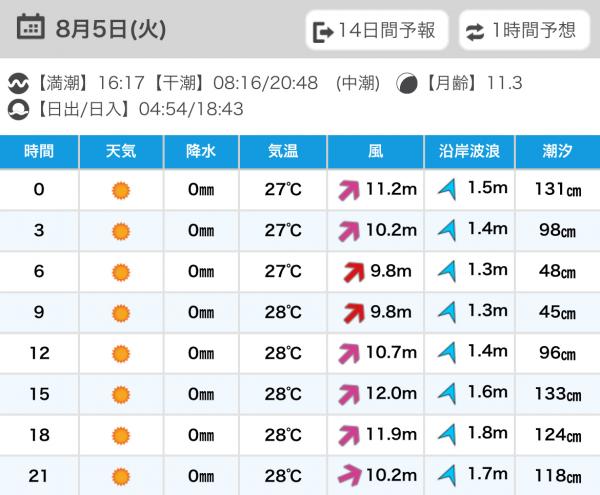
Task: Click the red wind arrow in 6時 row
Action: (354, 272)
